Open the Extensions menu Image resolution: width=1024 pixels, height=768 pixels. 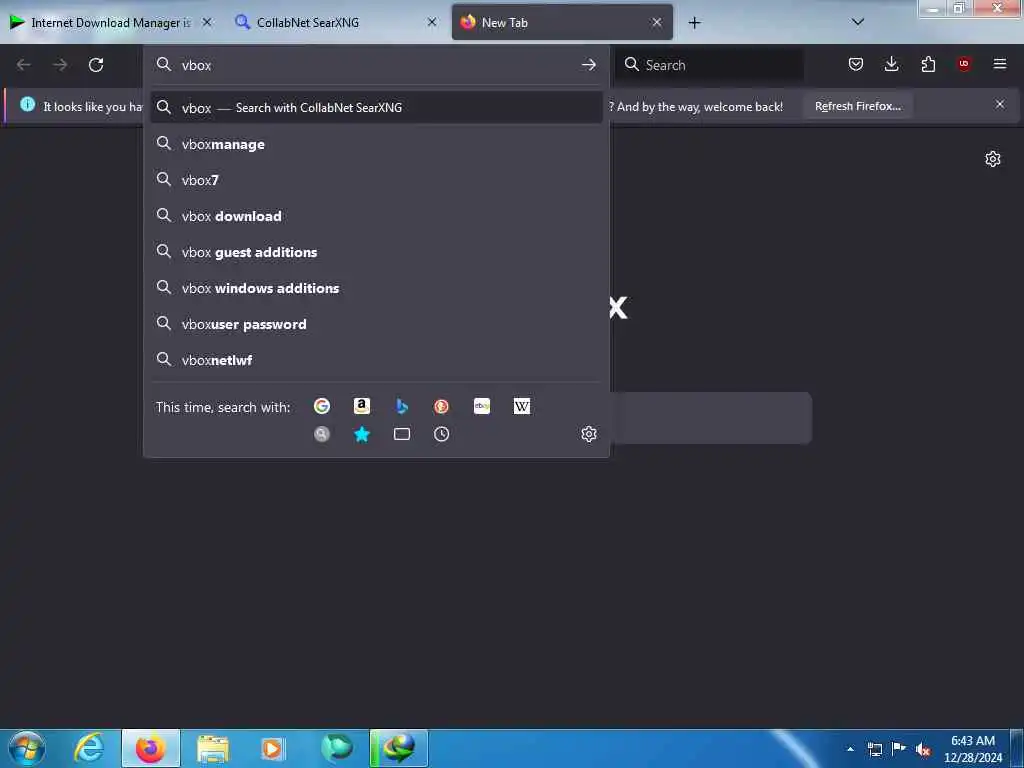coord(928,64)
